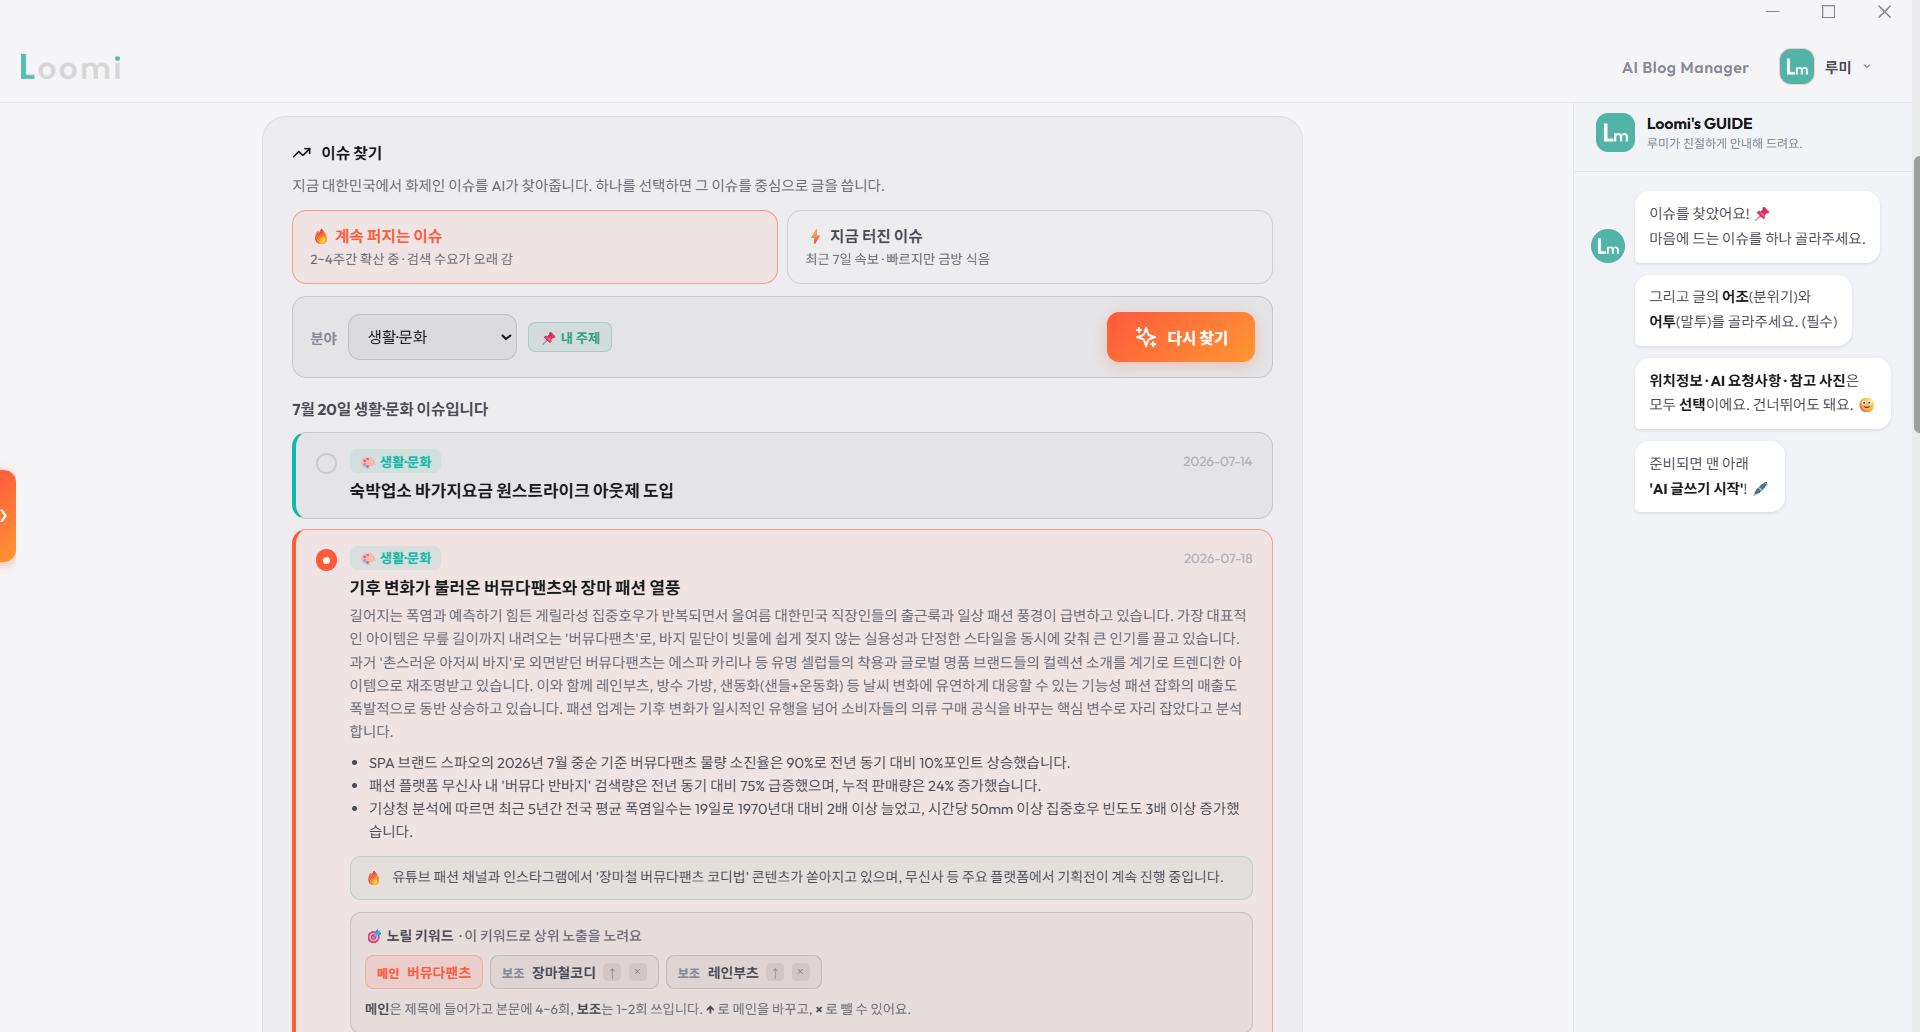The width and height of the screenshot is (1920, 1032).
Task: Click the 내 주제 pin button
Action: (570, 338)
